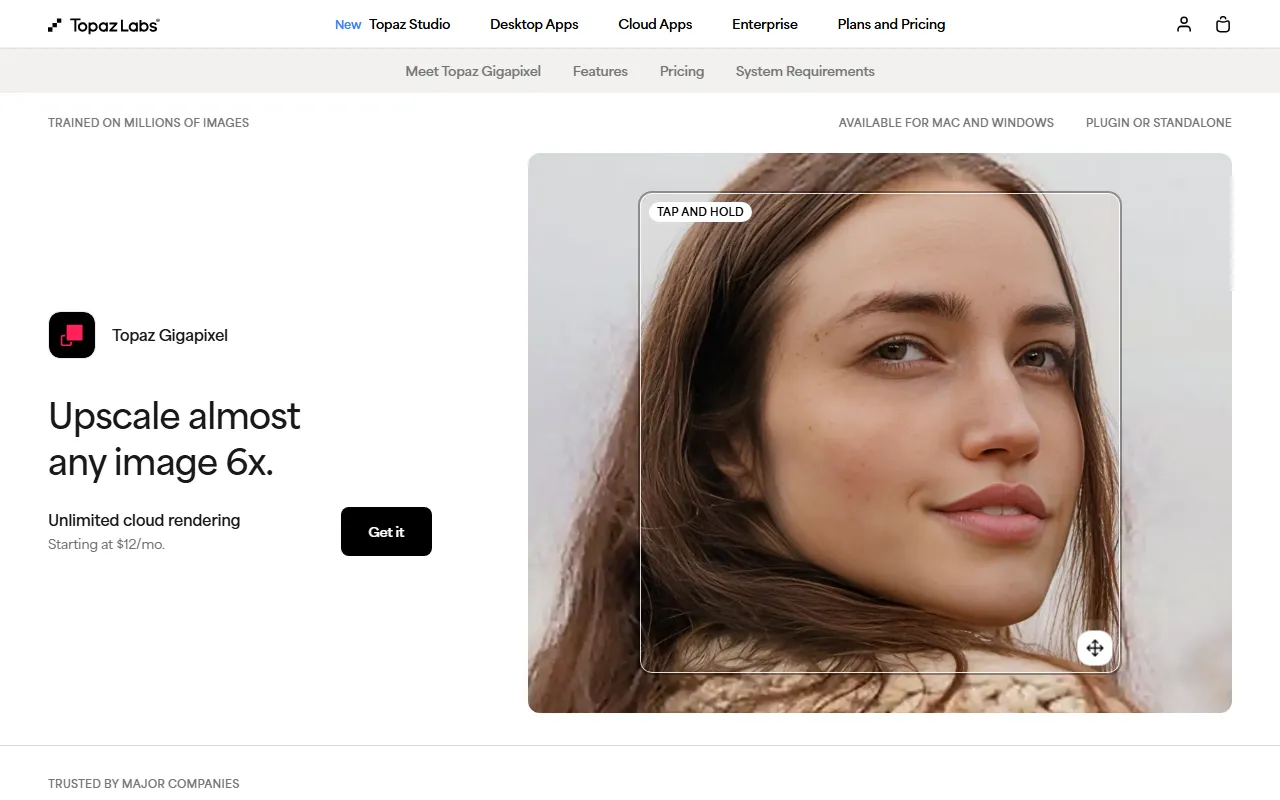Click the Topaz Labs logo
Screen dimensions: 1280x800
tap(104, 25)
